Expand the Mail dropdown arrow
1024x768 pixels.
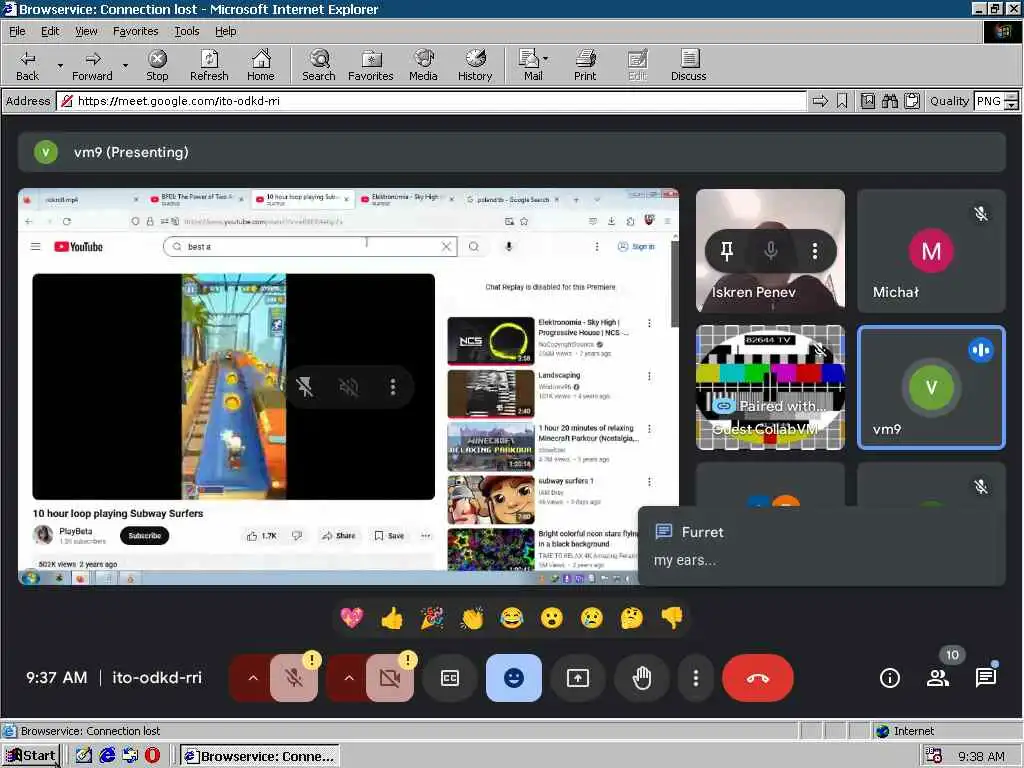[x=546, y=59]
